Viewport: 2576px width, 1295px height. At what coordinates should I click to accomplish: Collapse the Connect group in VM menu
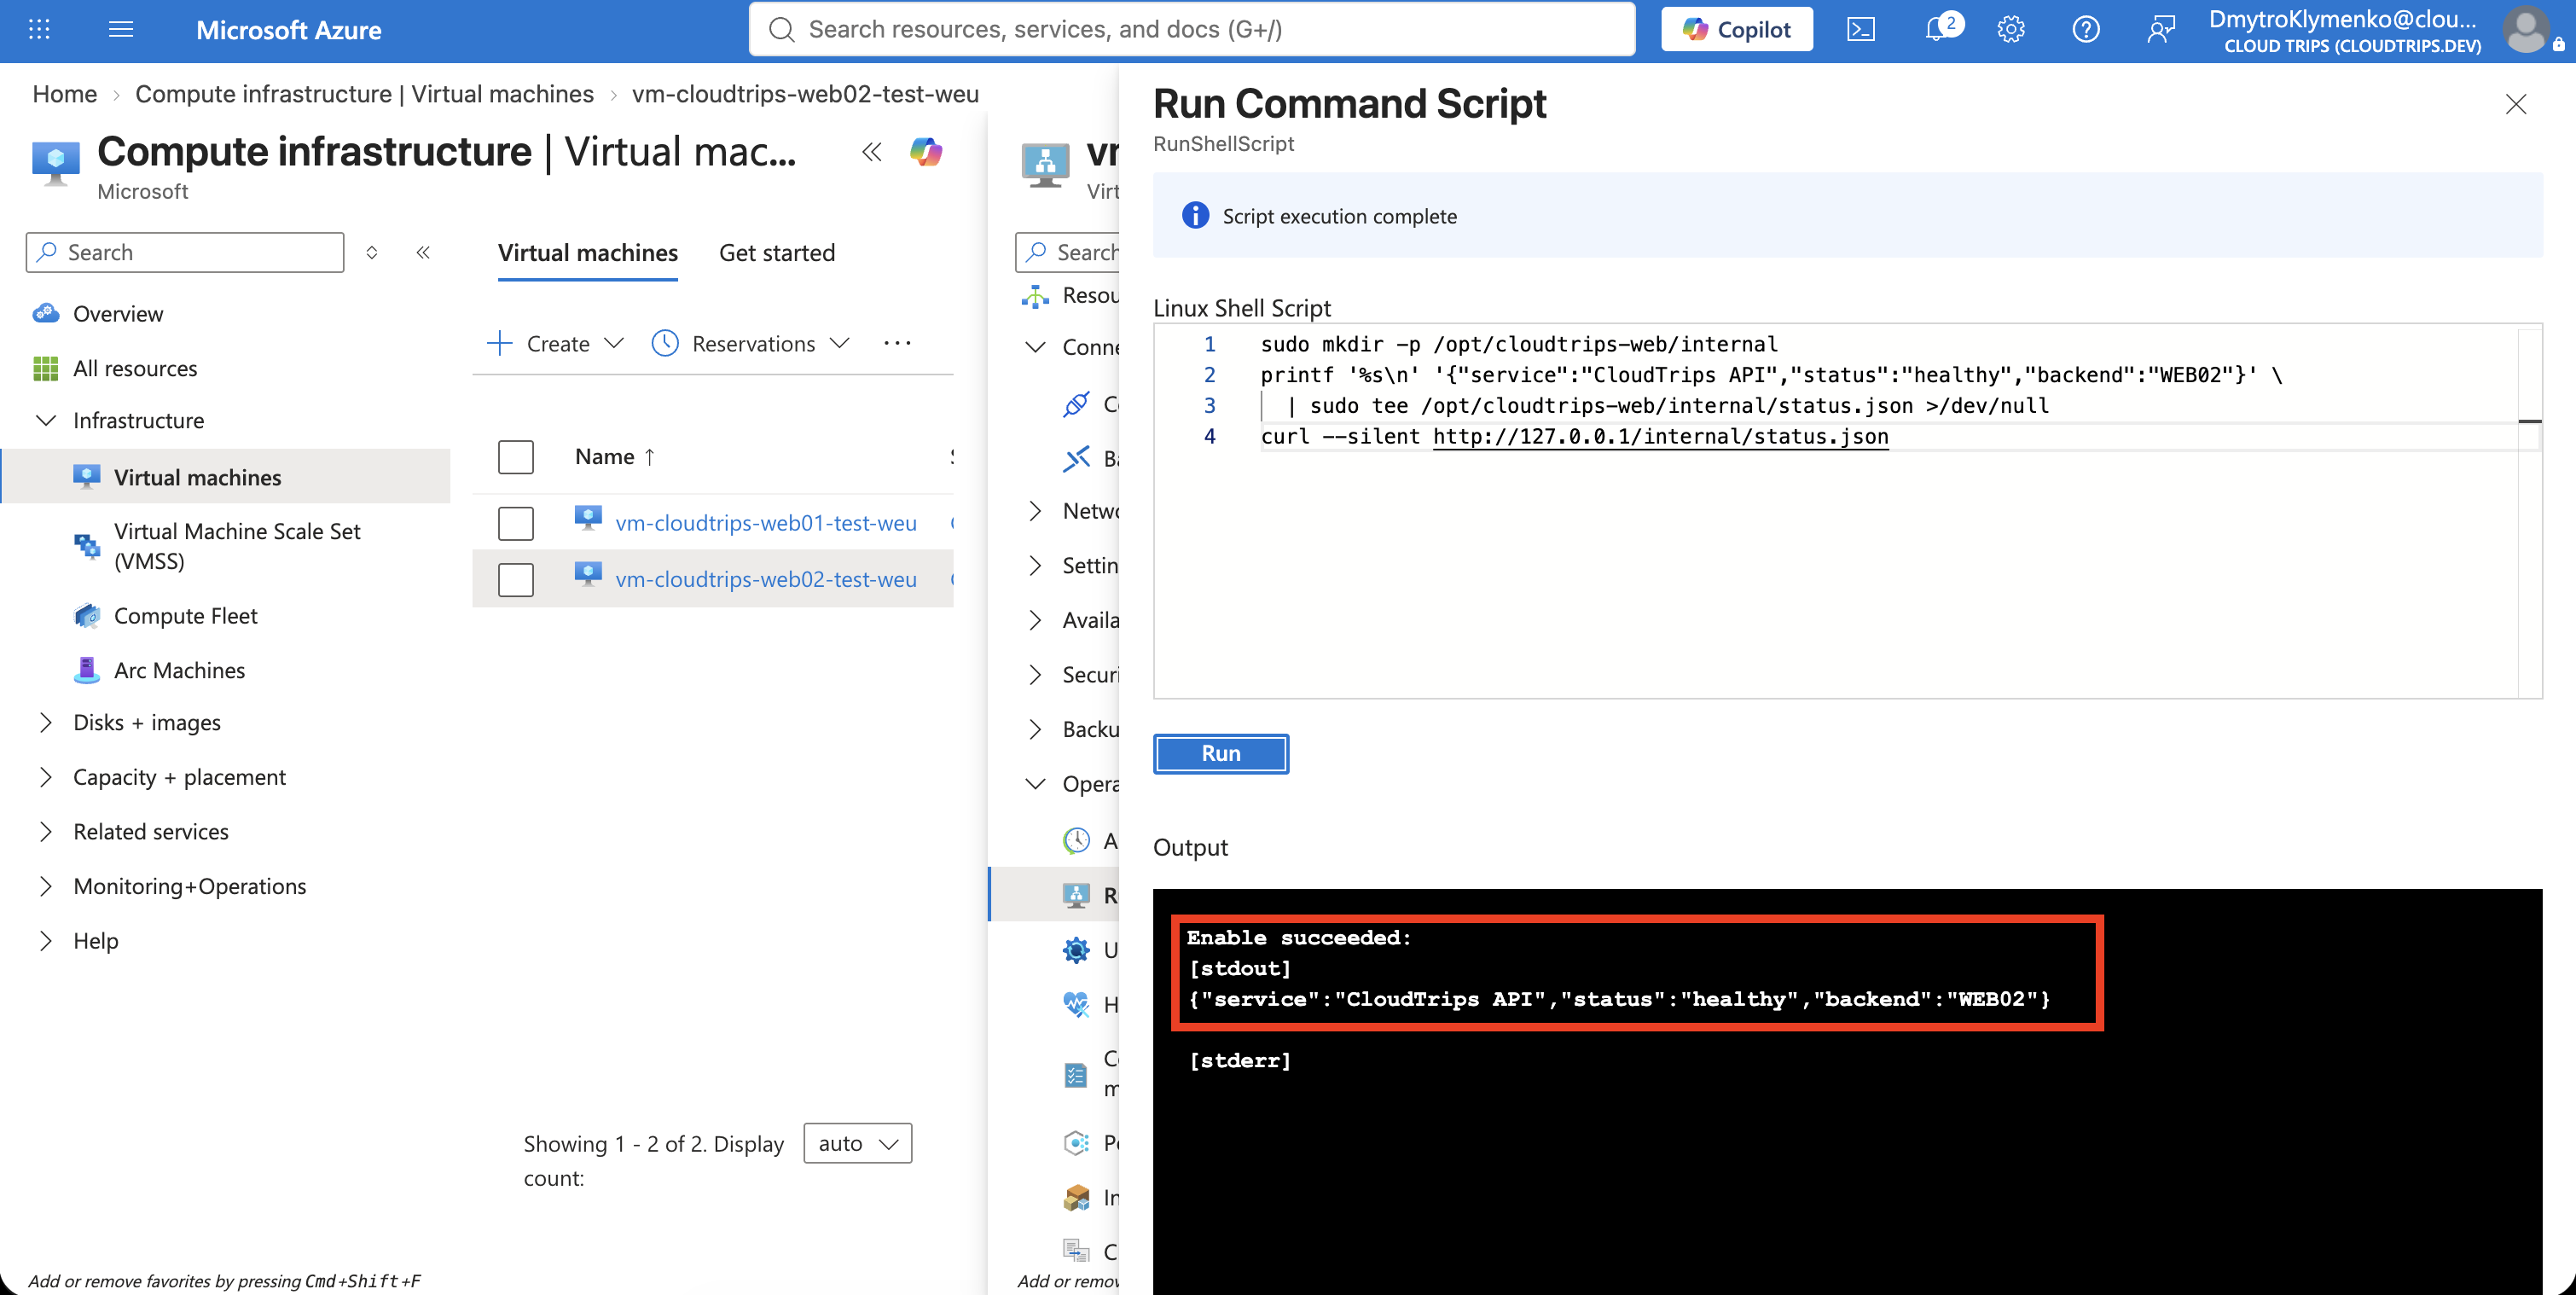point(1036,347)
